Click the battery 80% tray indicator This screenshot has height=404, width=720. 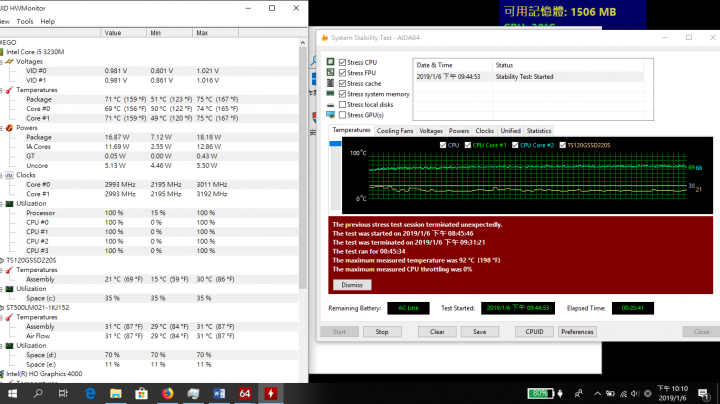pos(540,393)
